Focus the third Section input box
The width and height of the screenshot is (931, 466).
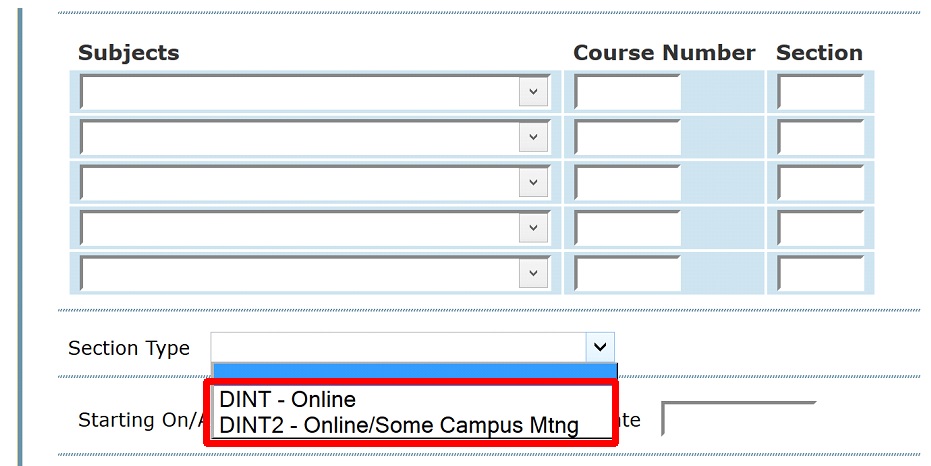pyautogui.click(x=820, y=183)
